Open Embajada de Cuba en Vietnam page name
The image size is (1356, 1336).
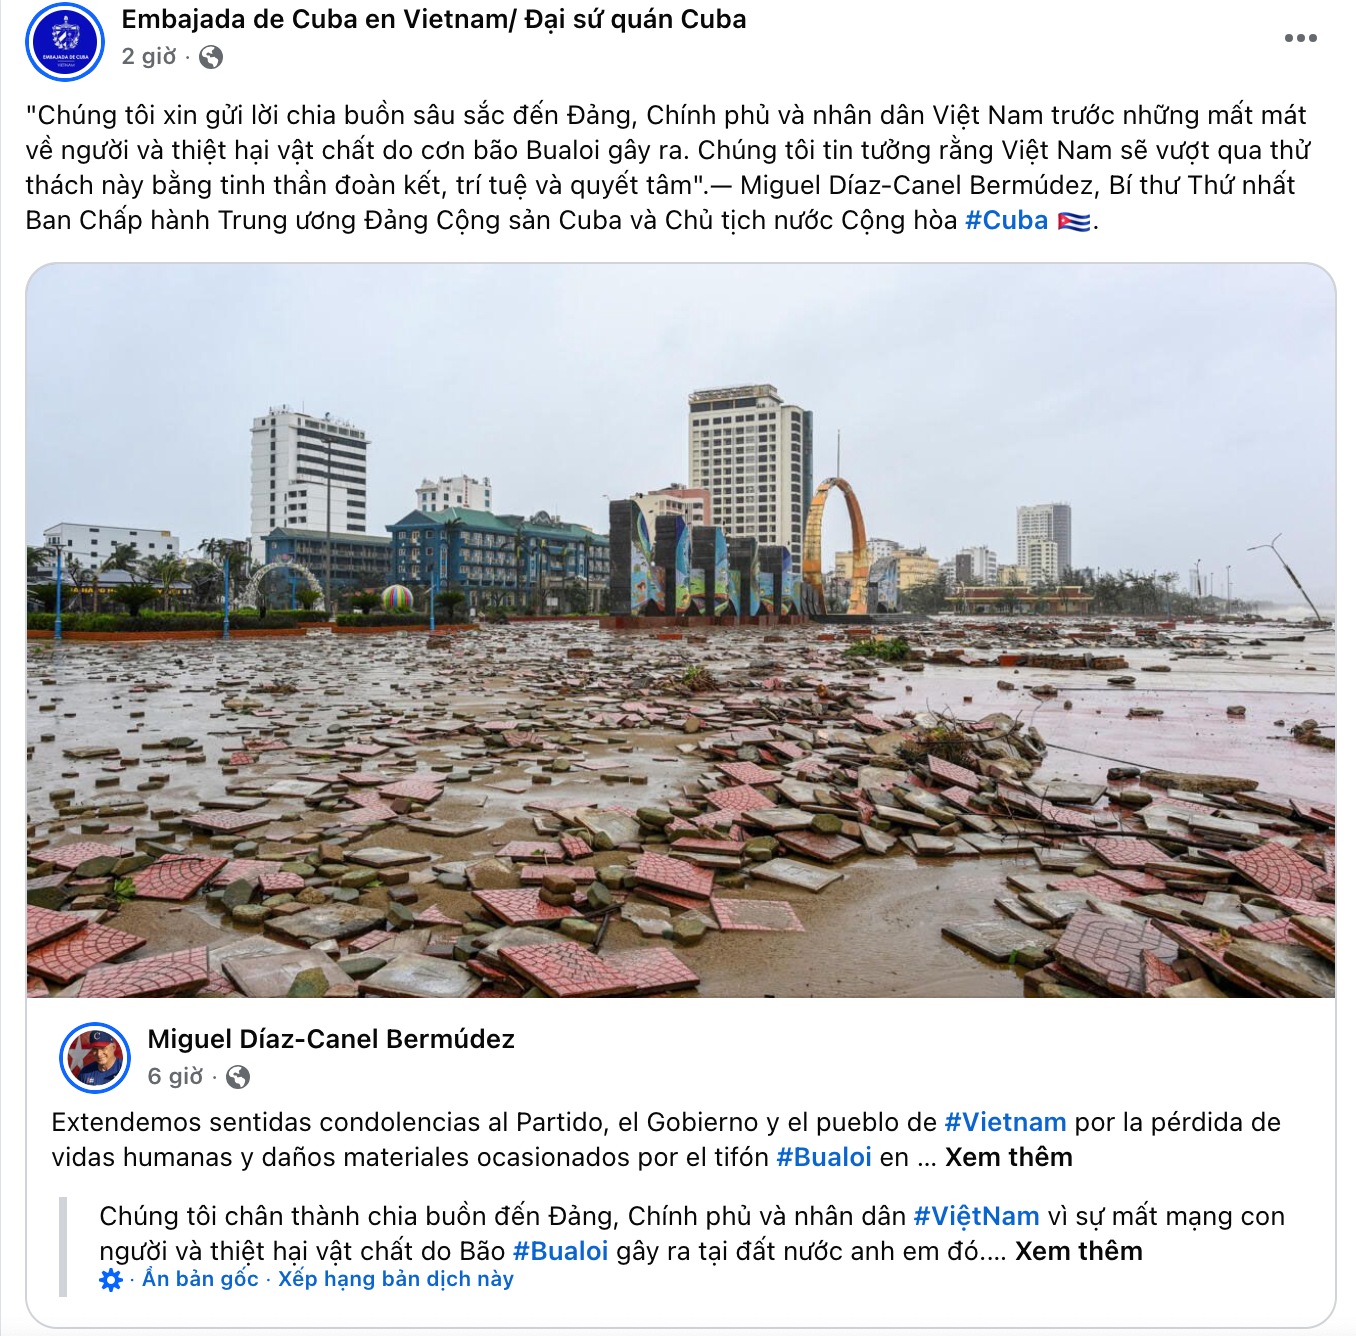tap(434, 19)
